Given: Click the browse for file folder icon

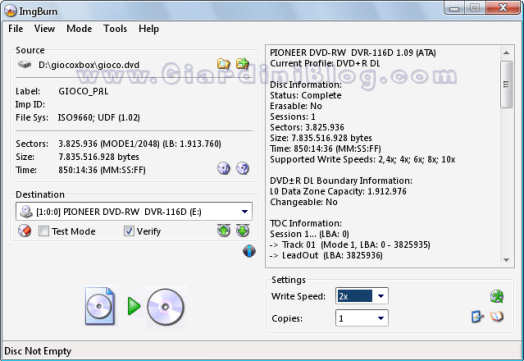Looking at the screenshot, I should coord(224,64).
